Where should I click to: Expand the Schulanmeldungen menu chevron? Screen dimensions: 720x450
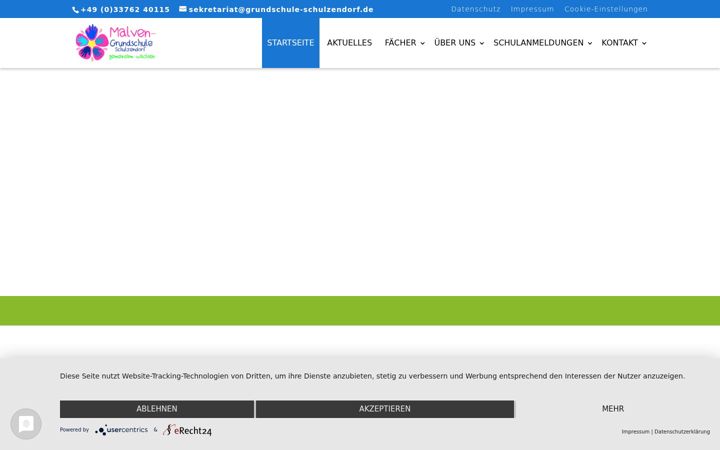tap(590, 43)
